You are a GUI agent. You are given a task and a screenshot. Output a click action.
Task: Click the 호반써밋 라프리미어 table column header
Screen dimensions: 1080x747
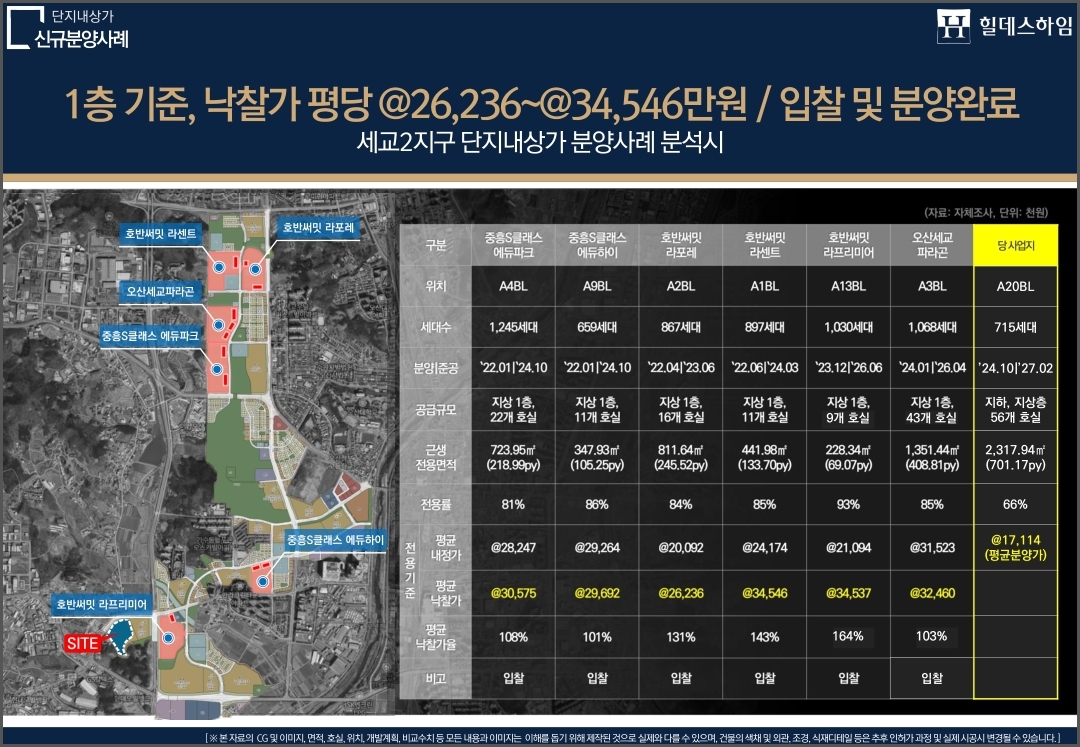pyautogui.click(x=849, y=245)
